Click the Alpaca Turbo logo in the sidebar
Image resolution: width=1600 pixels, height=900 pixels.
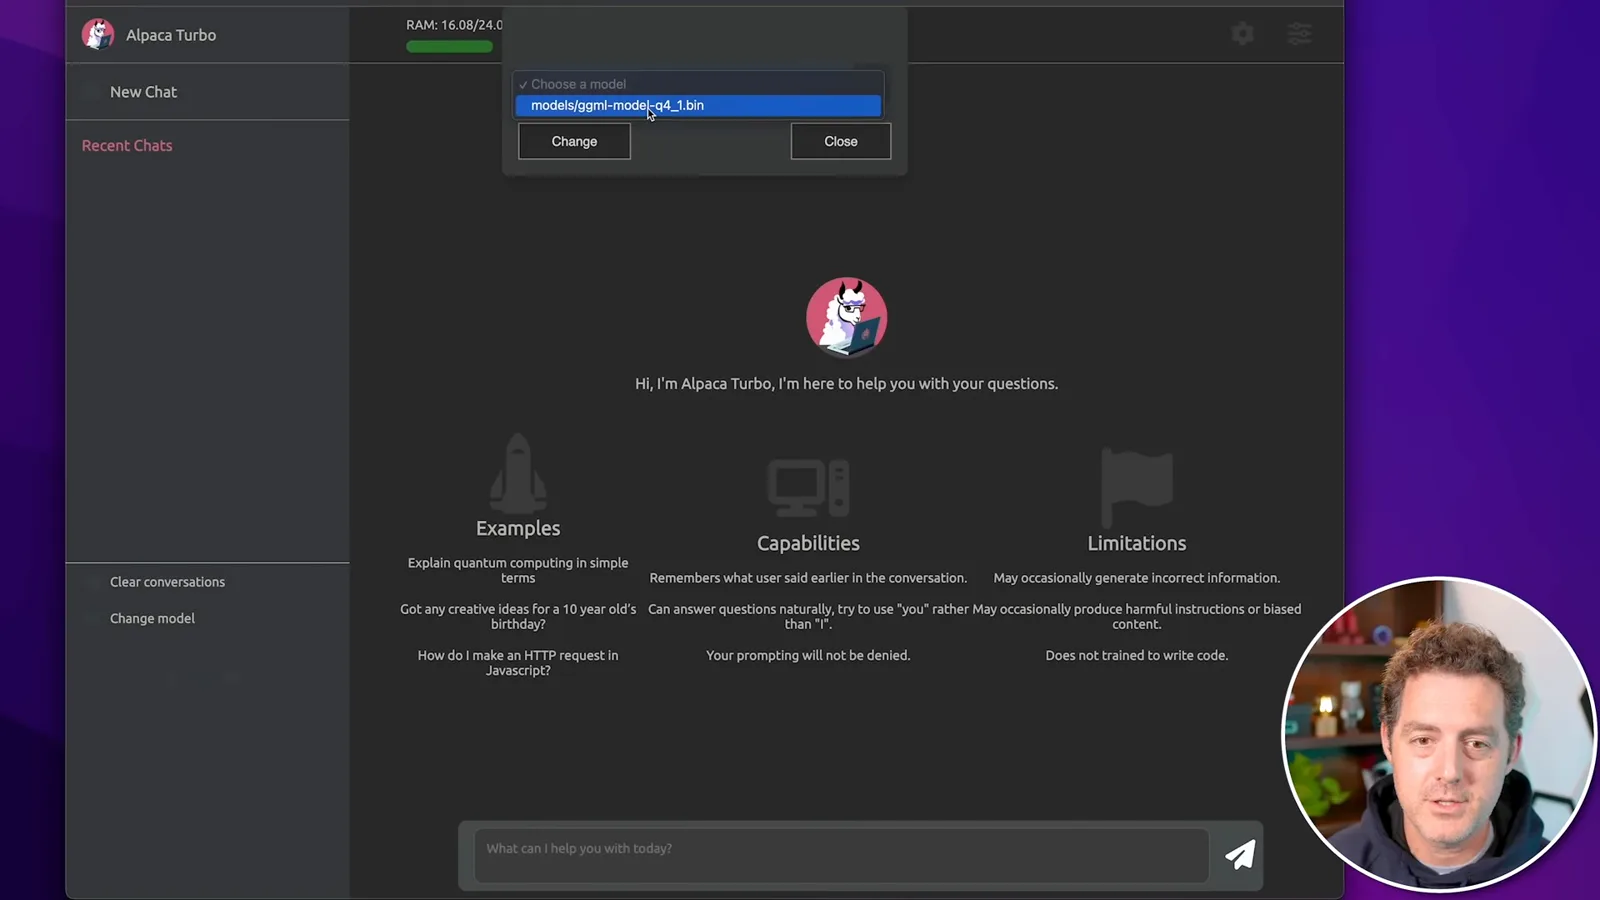click(98, 35)
